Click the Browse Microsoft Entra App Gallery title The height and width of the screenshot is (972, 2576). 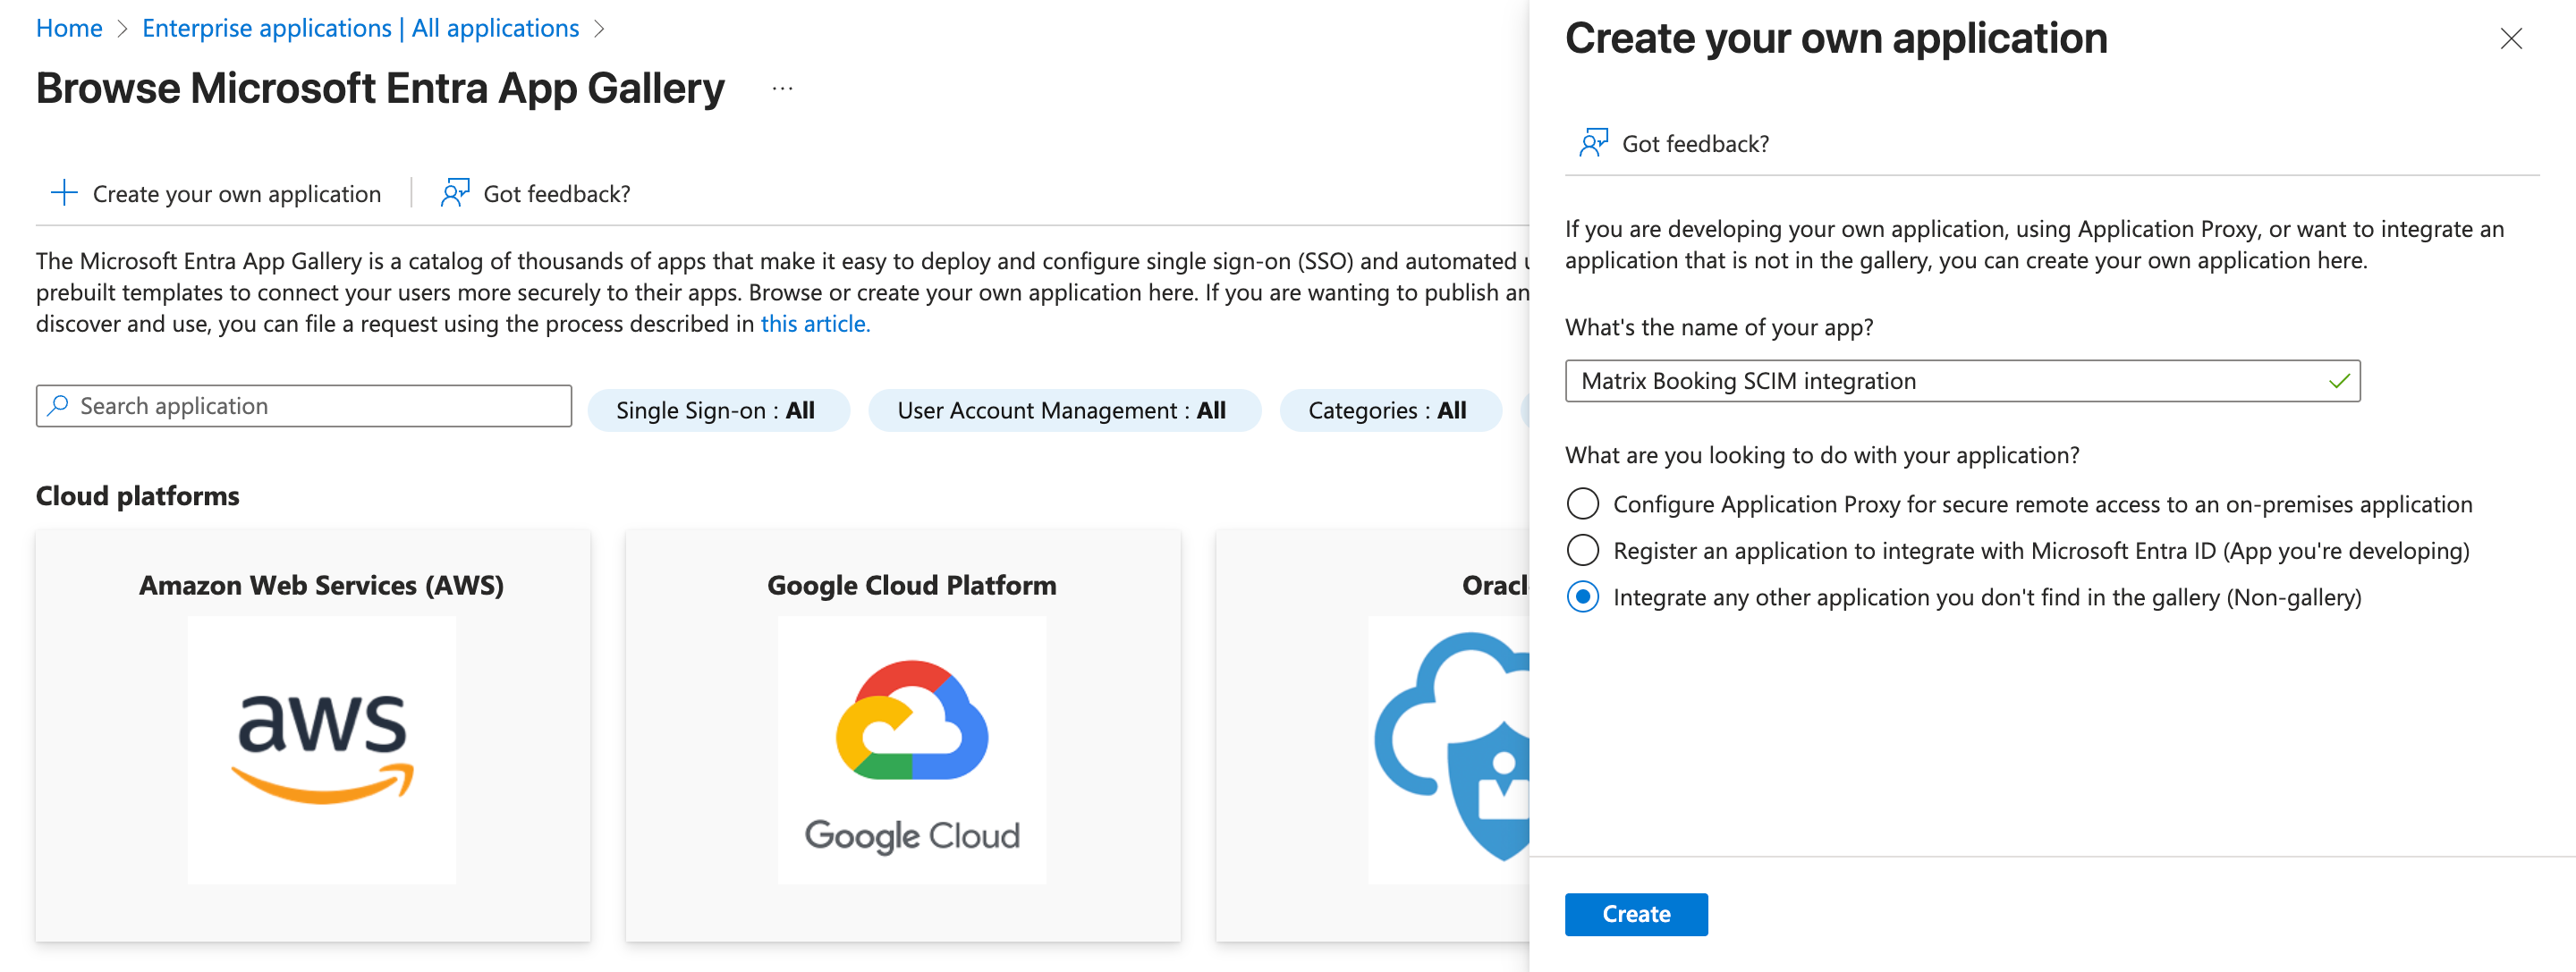click(380, 89)
